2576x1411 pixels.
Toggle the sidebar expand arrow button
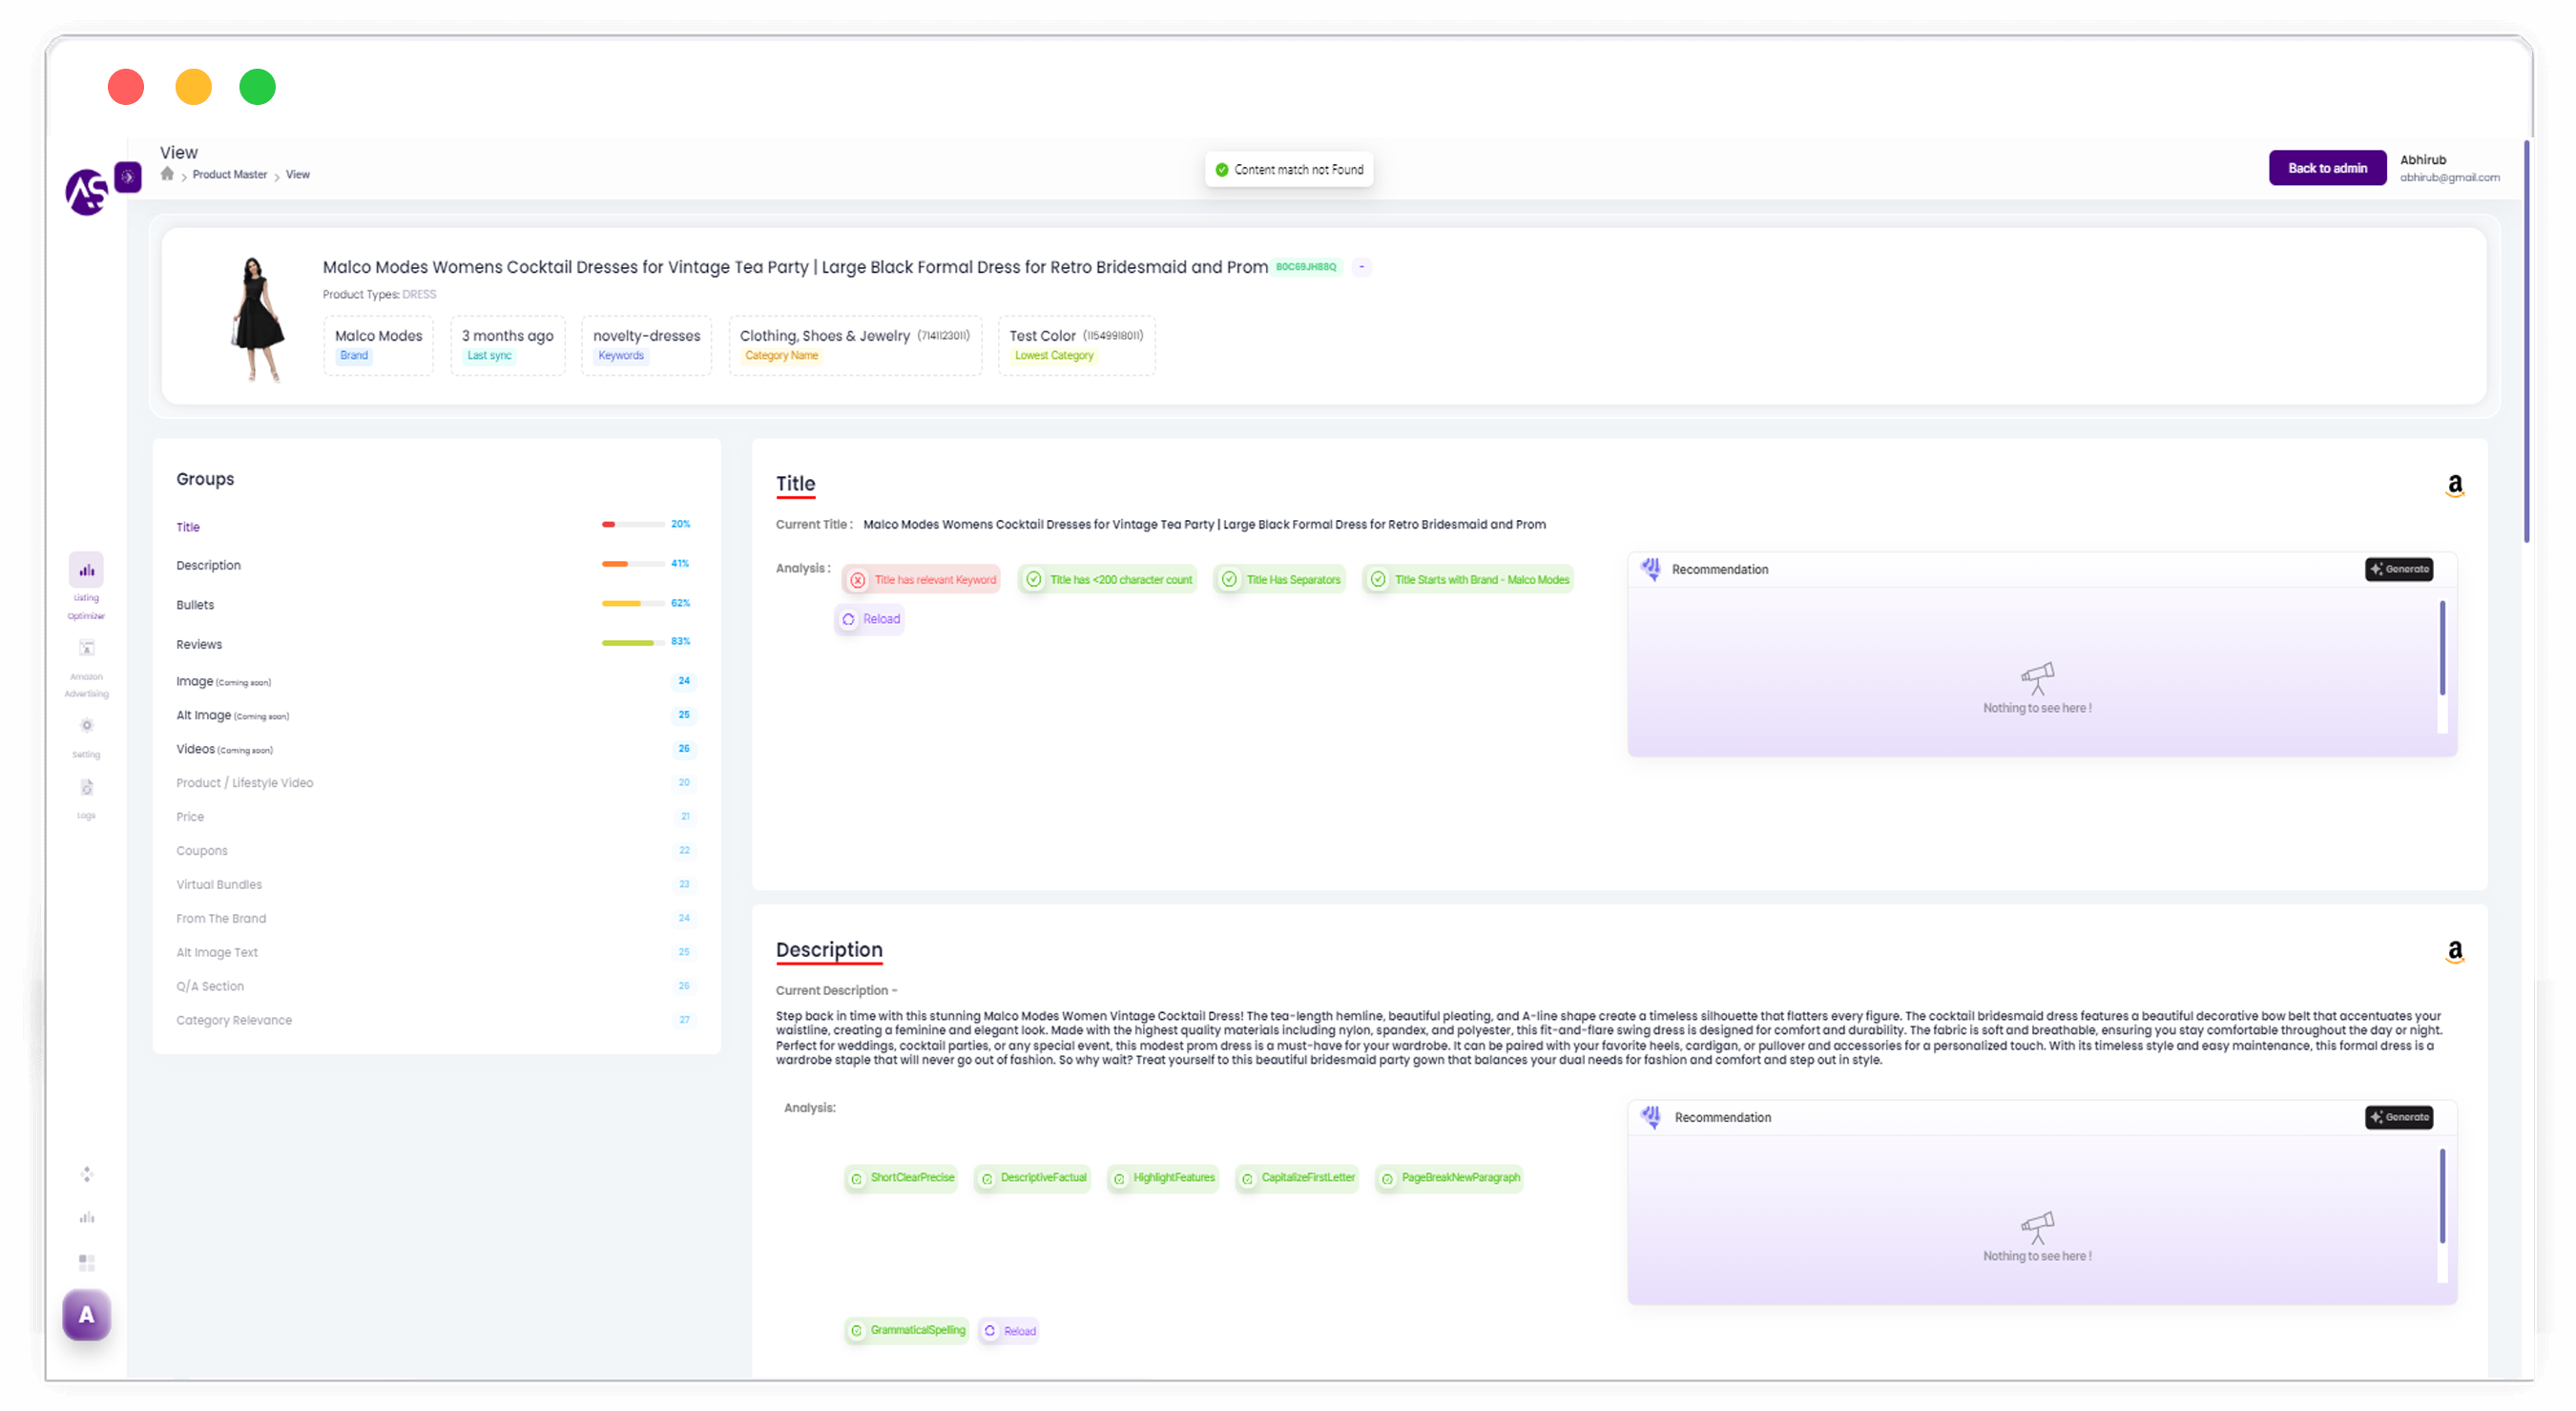pyautogui.click(x=127, y=176)
